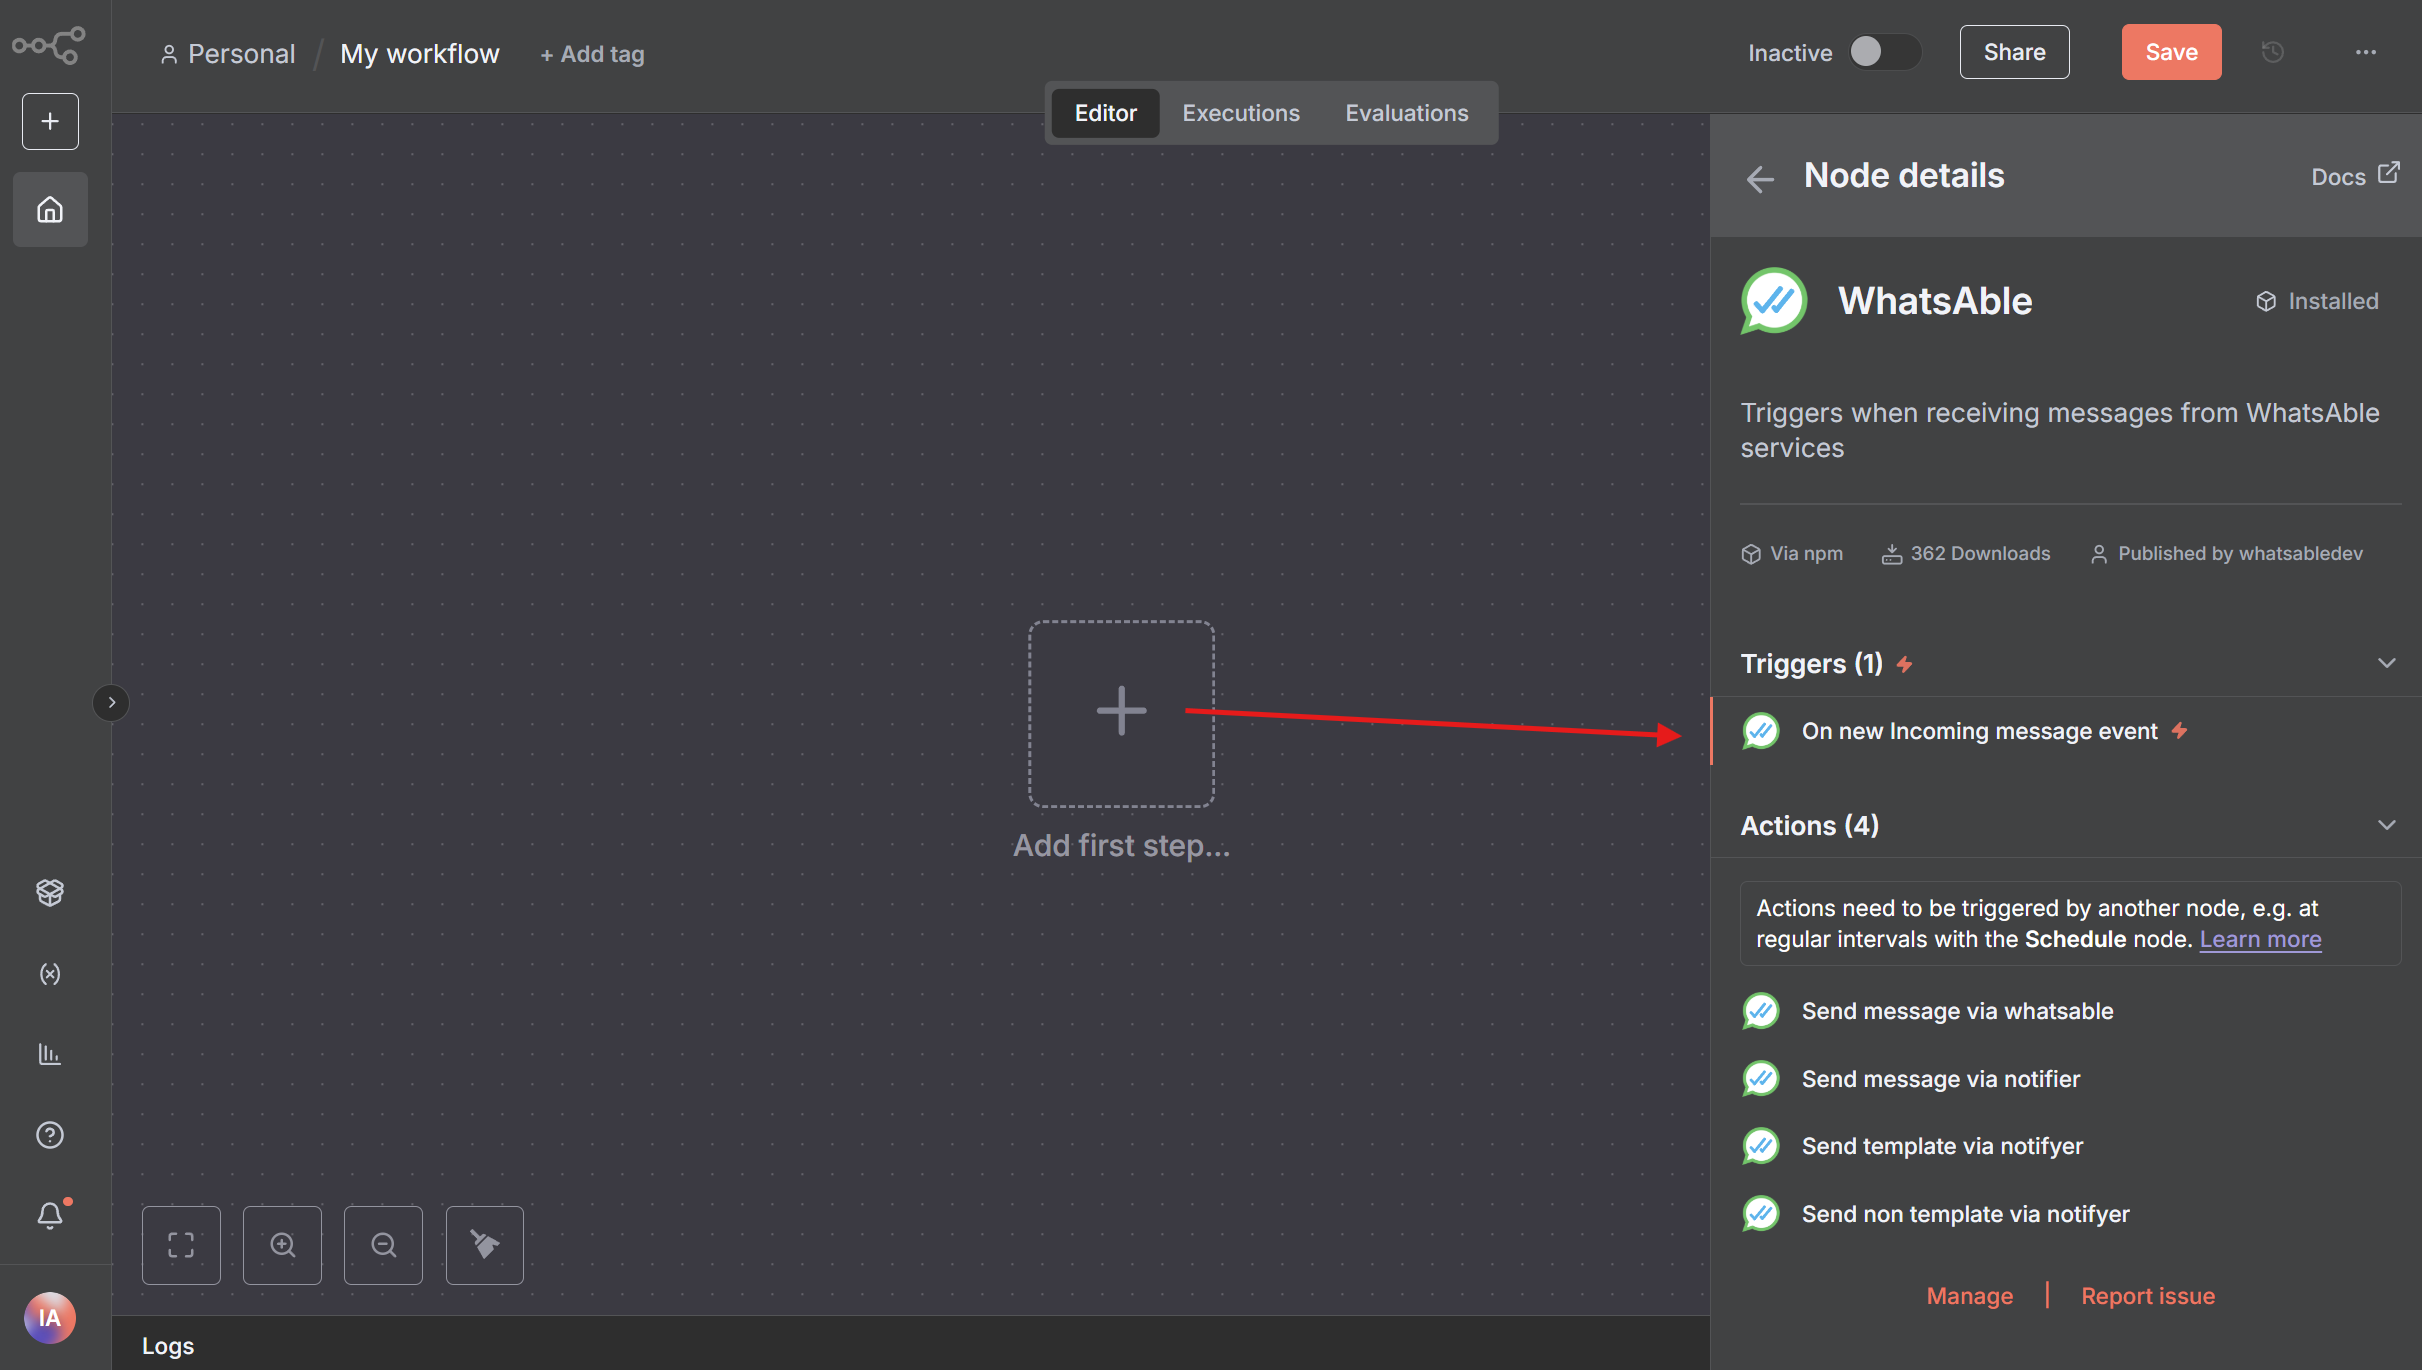This screenshot has height=1370, width=2422.
Task: Collapse the Actions (4) section
Action: pos(2386,826)
